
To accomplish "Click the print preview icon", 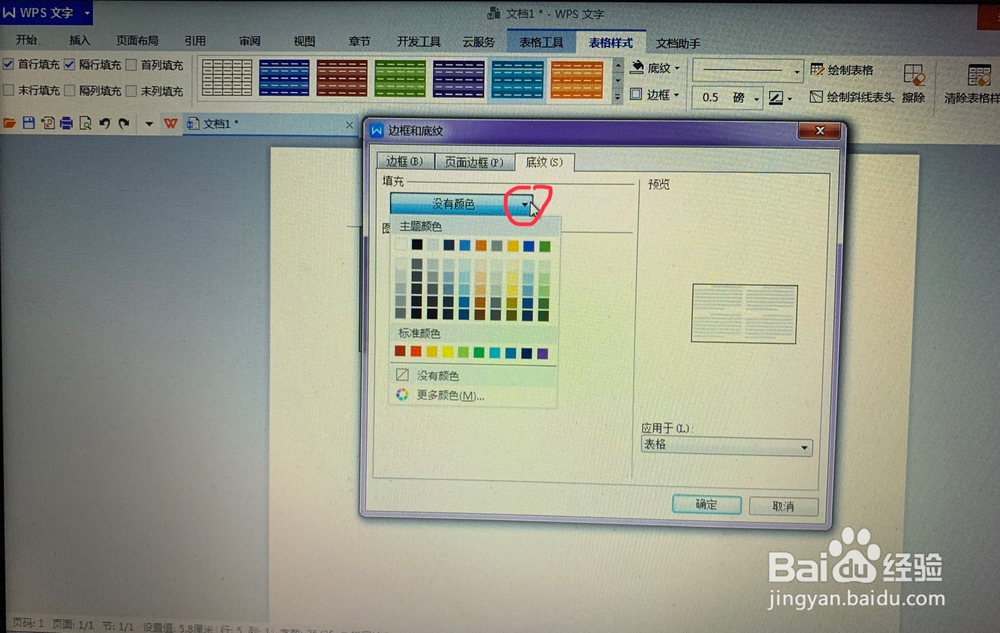I will (x=85, y=123).
